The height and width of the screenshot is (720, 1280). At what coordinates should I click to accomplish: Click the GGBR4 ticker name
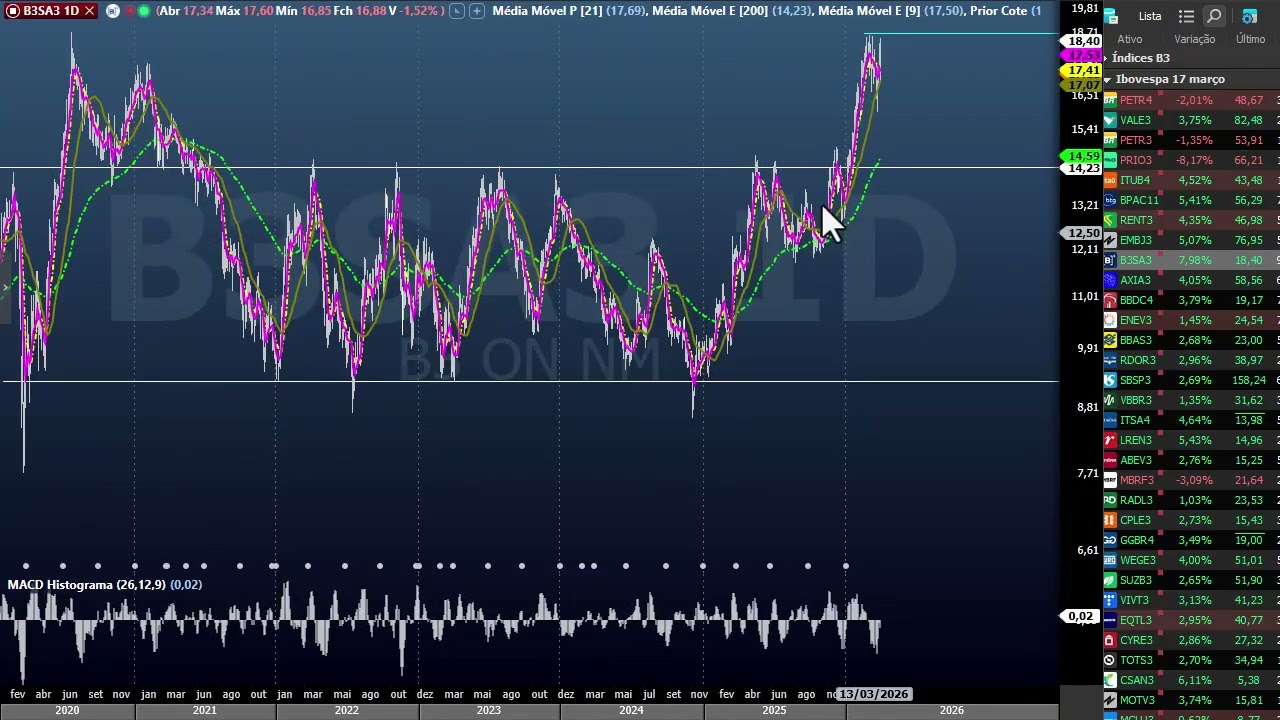click(1137, 540)
